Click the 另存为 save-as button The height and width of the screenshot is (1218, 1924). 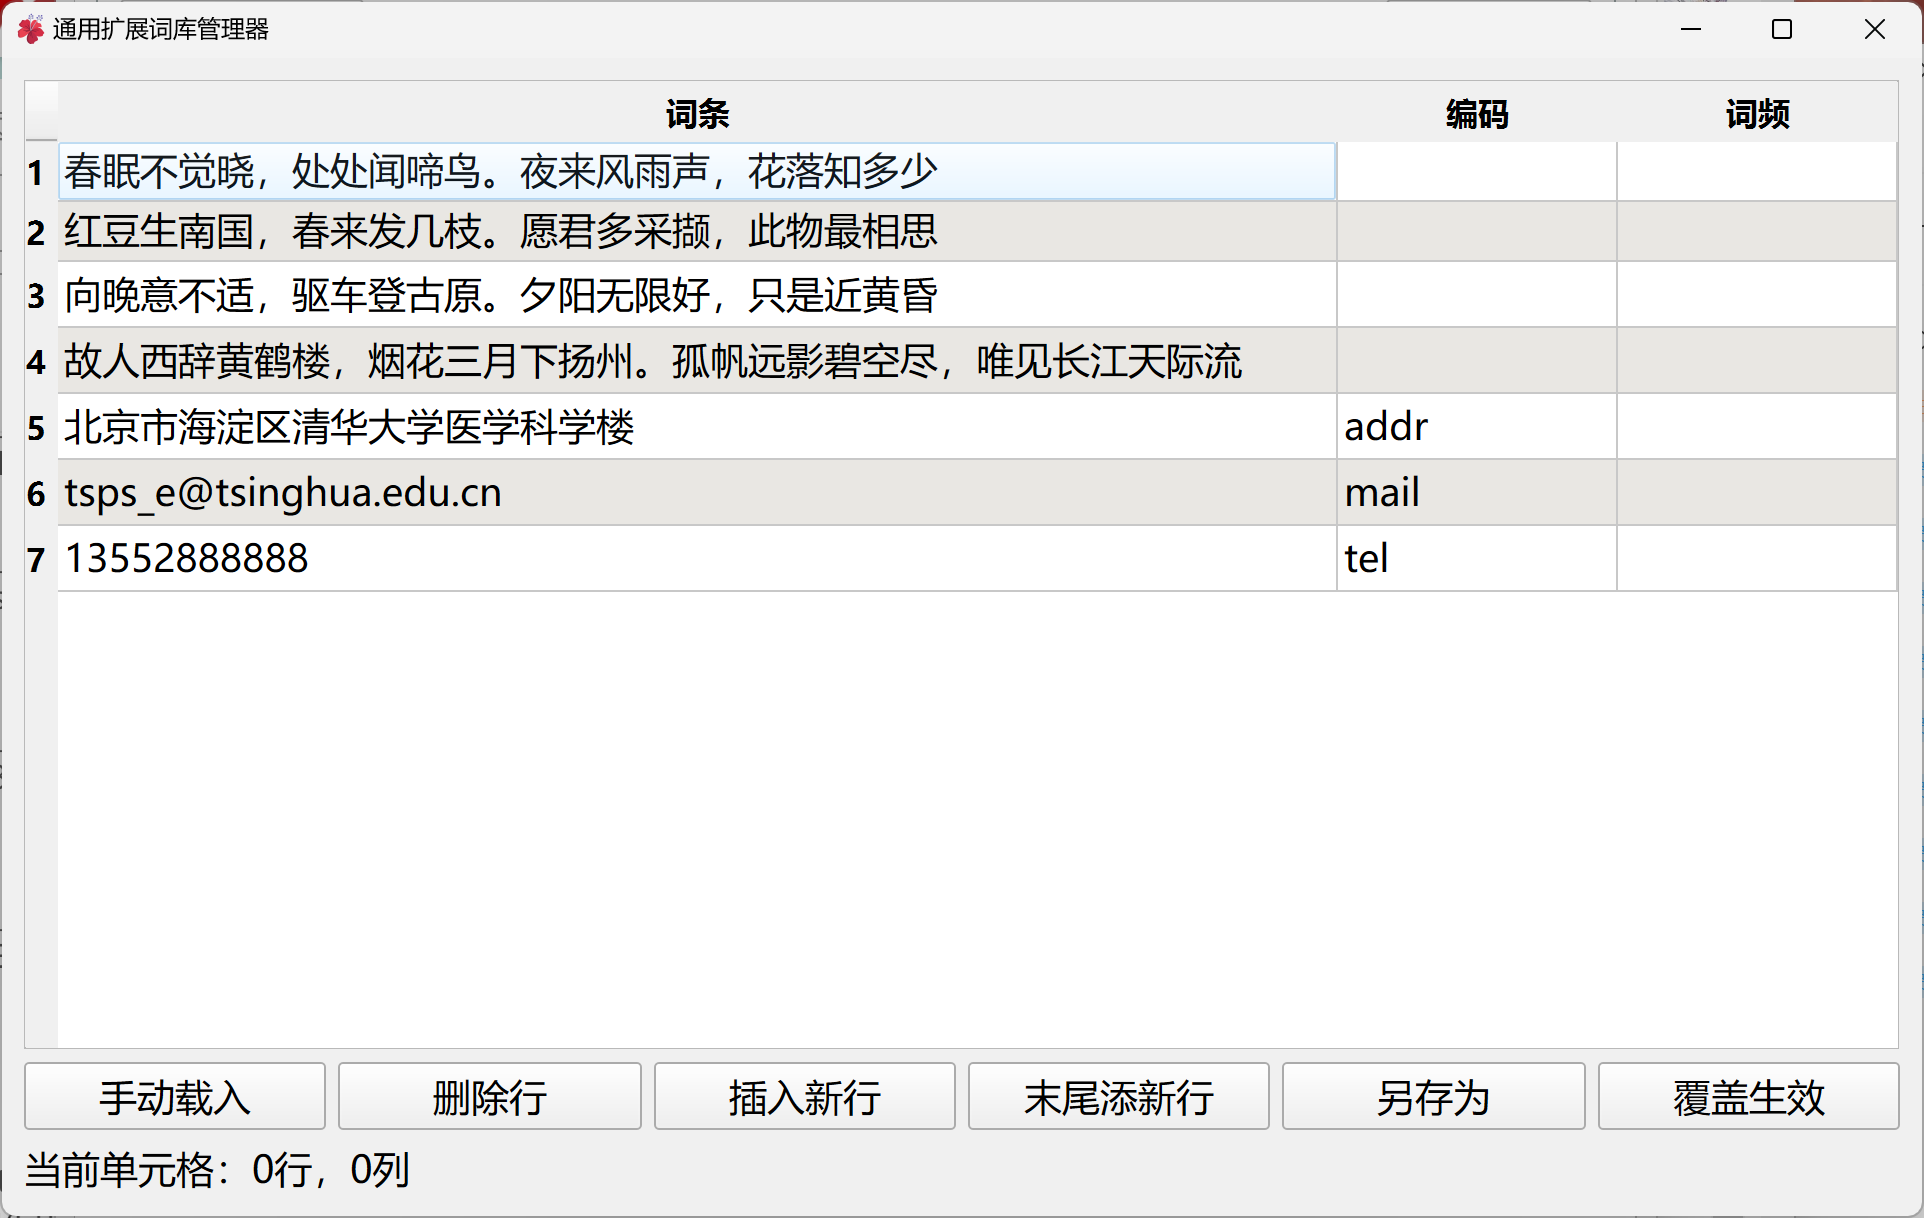coord(1433,1097)
